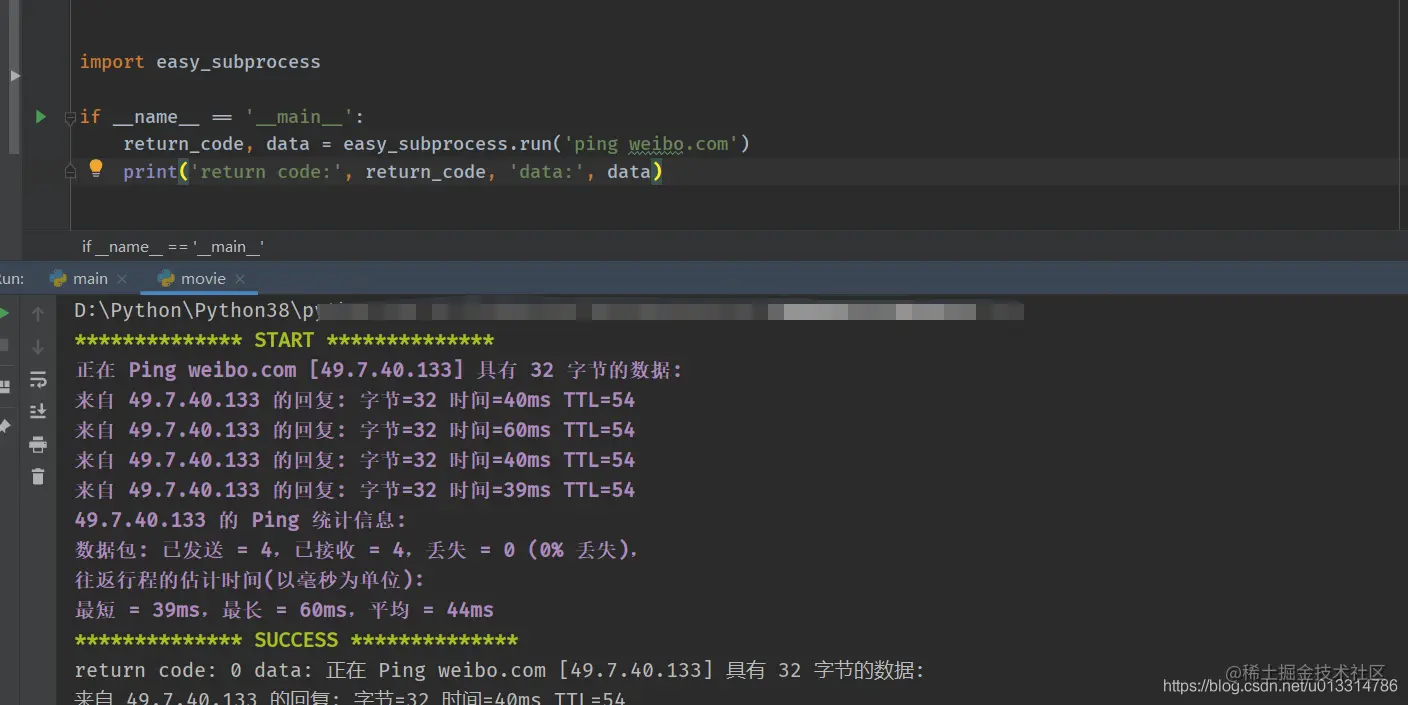Click the Pin Tab icon
1408x705 pixels.
pyautogui.click(x=4, y=426)
